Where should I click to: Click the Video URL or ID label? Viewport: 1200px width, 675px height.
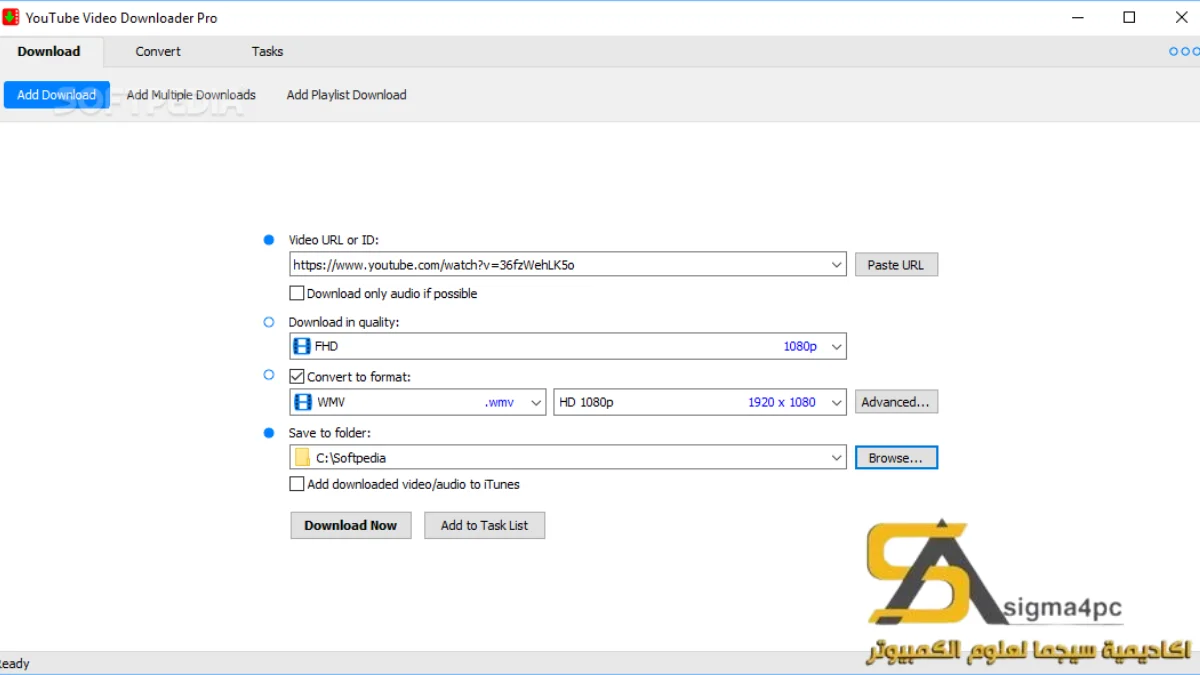click(x=334, y=240)
